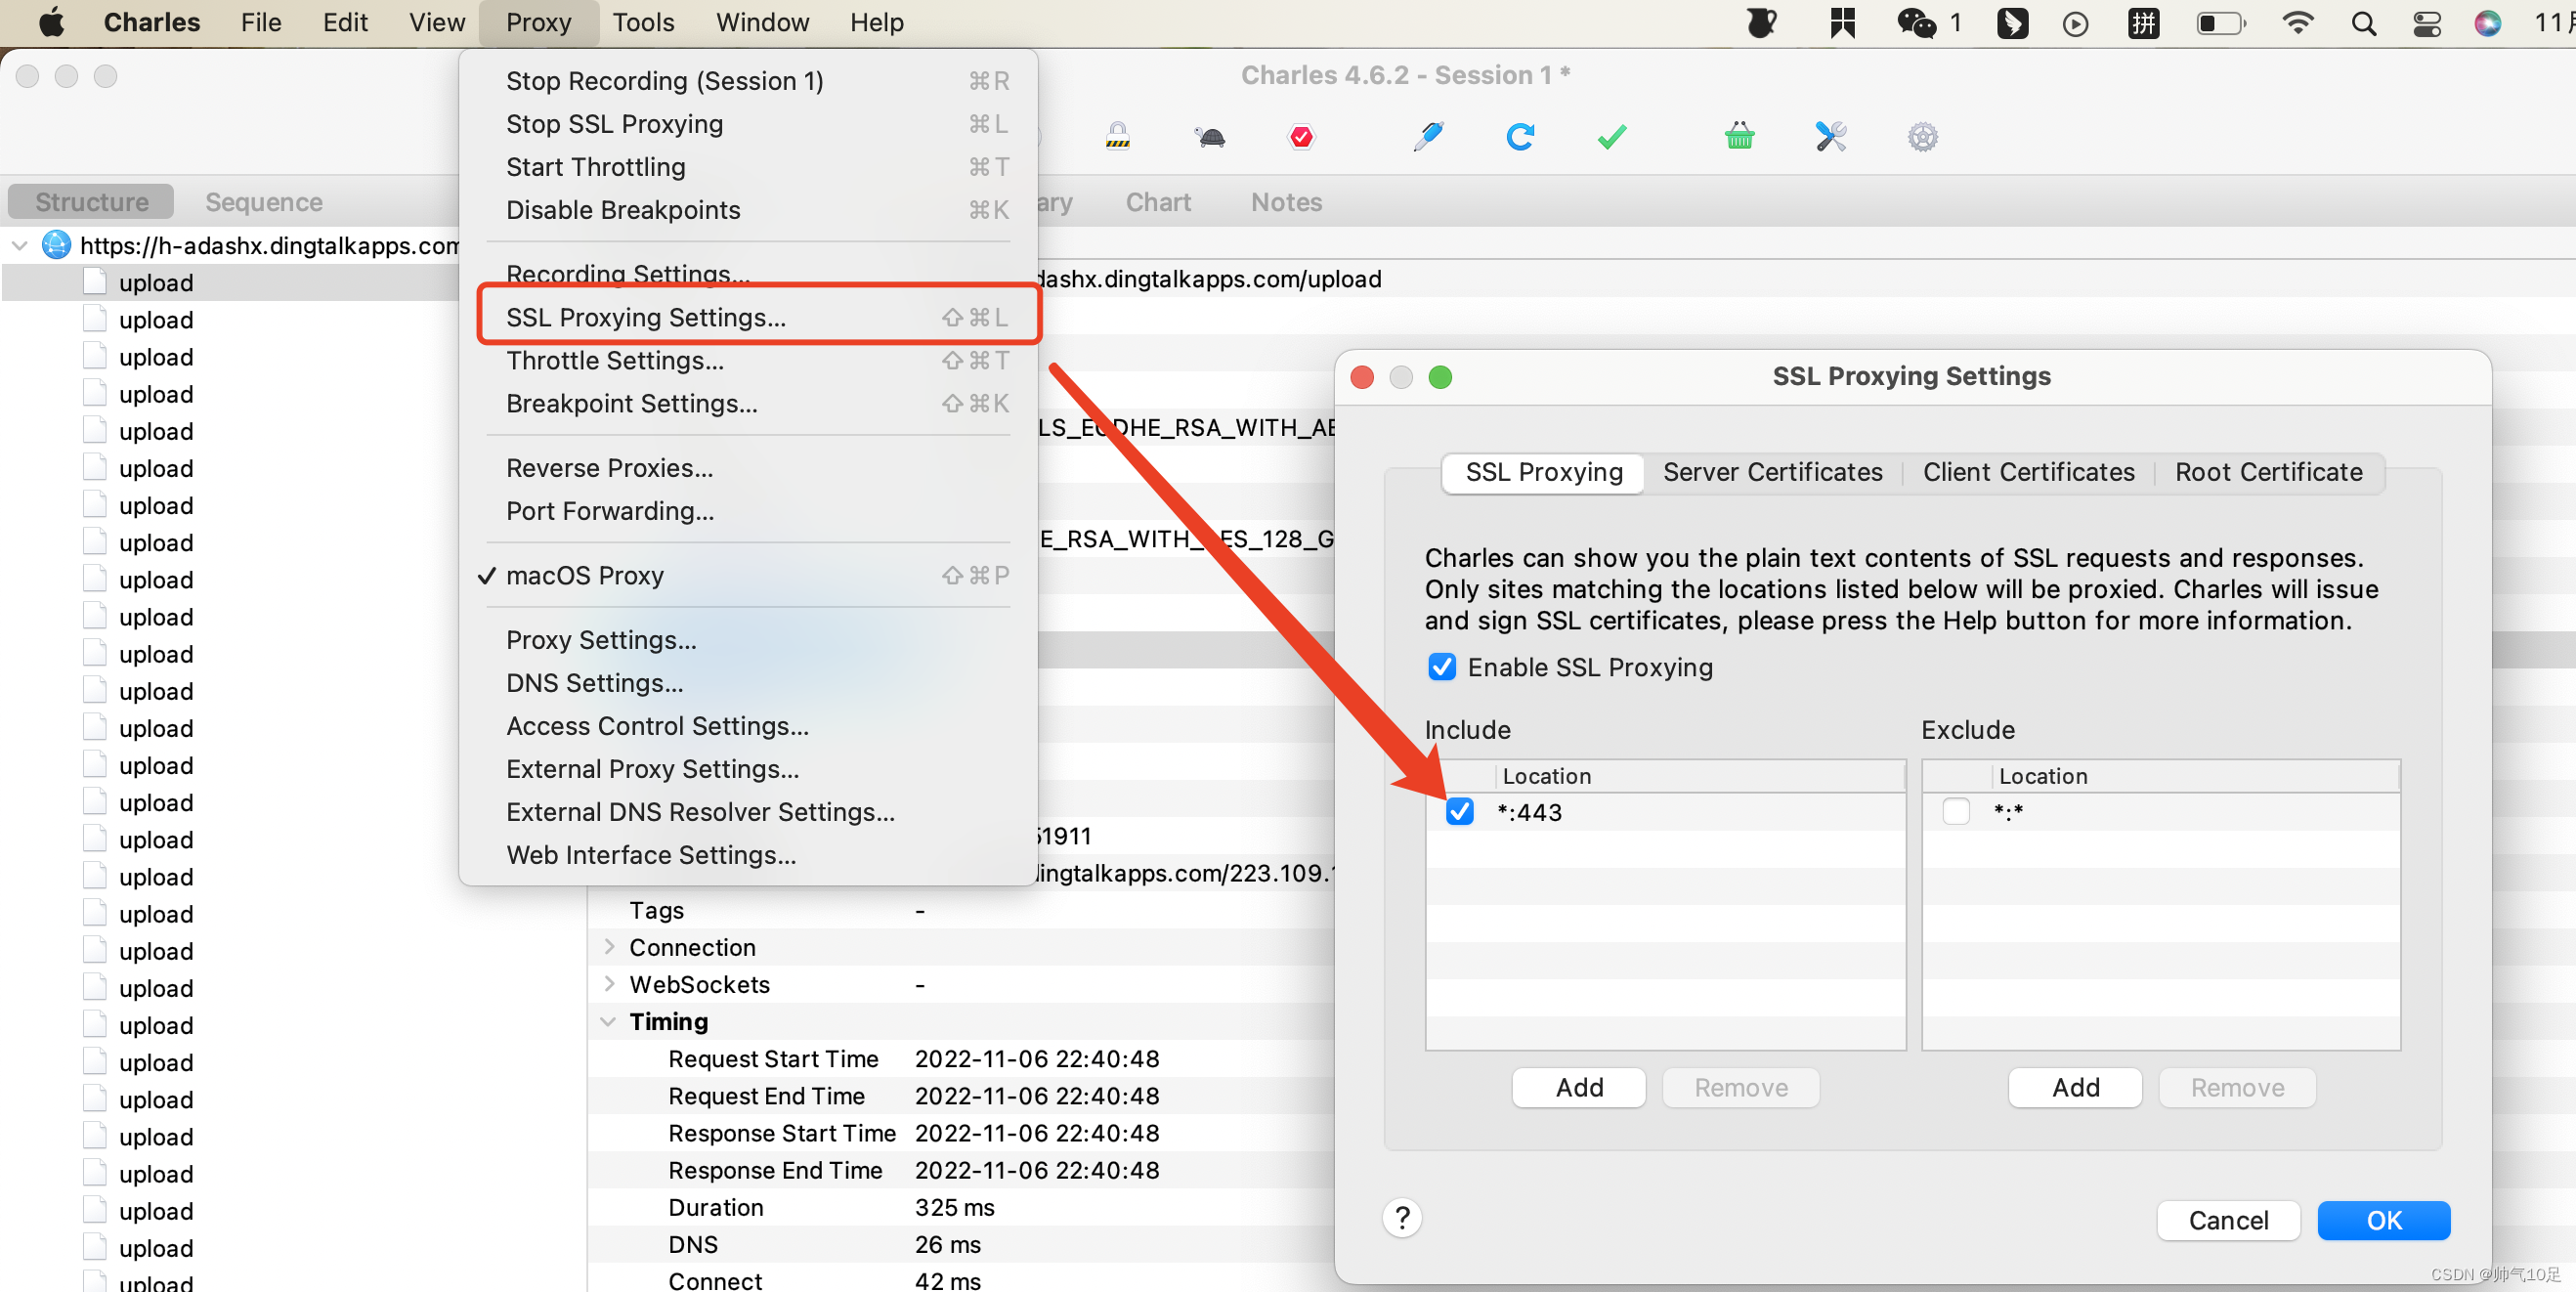Click the red breakpoints hexagon icon
This screenshot has width=2576, height=1292.
[1301, 136]
